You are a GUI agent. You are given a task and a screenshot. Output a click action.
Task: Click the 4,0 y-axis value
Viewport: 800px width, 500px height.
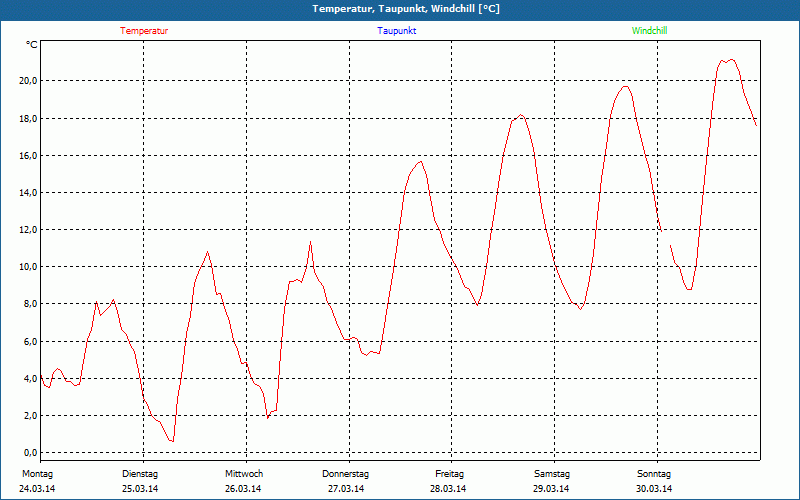click(30, 379)
